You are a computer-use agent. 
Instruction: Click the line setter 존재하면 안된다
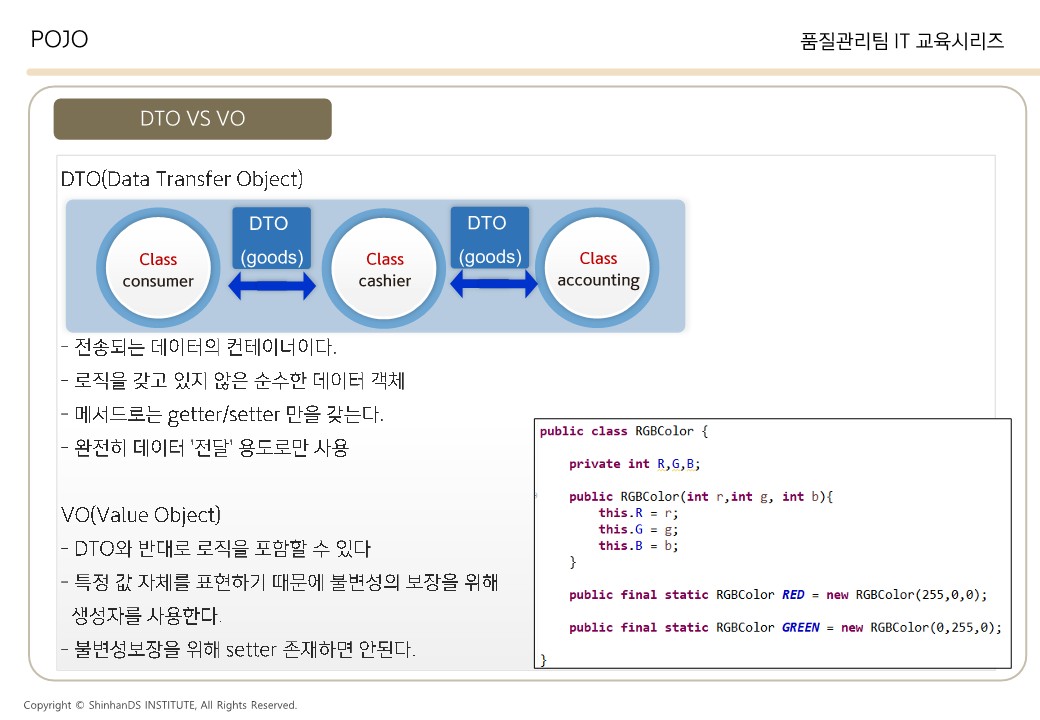(238, 649)
